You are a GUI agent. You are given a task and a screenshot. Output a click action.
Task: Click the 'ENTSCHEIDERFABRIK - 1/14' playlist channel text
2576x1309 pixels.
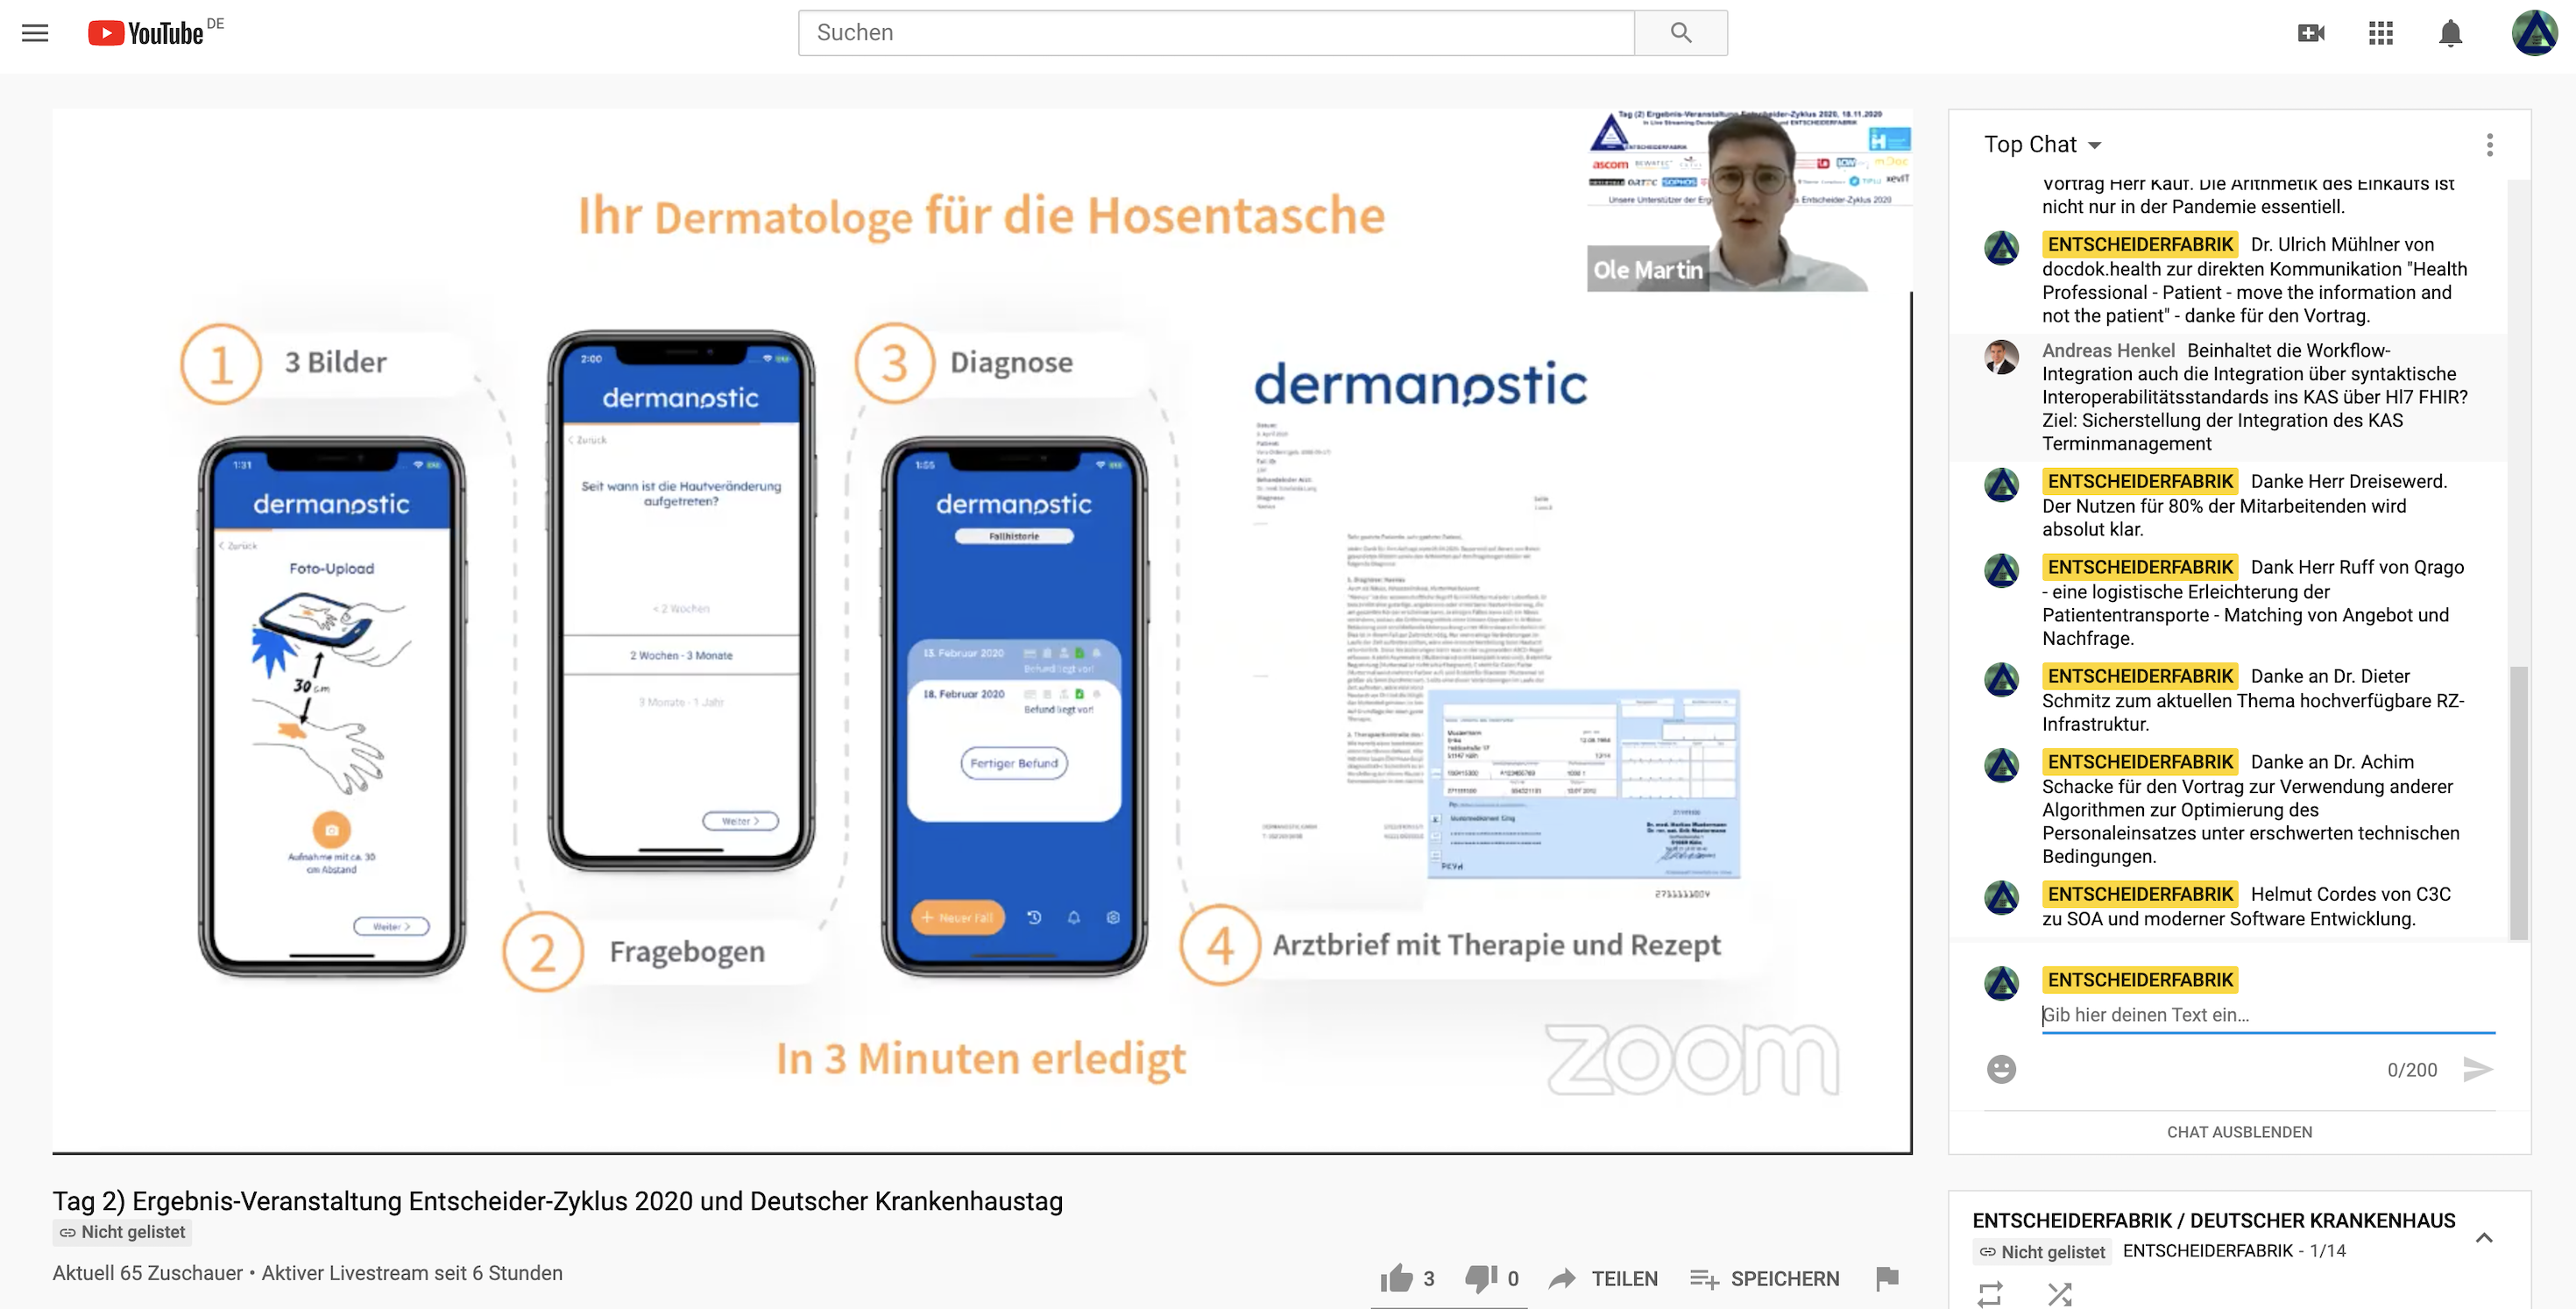click(x=2234, y=1251)
